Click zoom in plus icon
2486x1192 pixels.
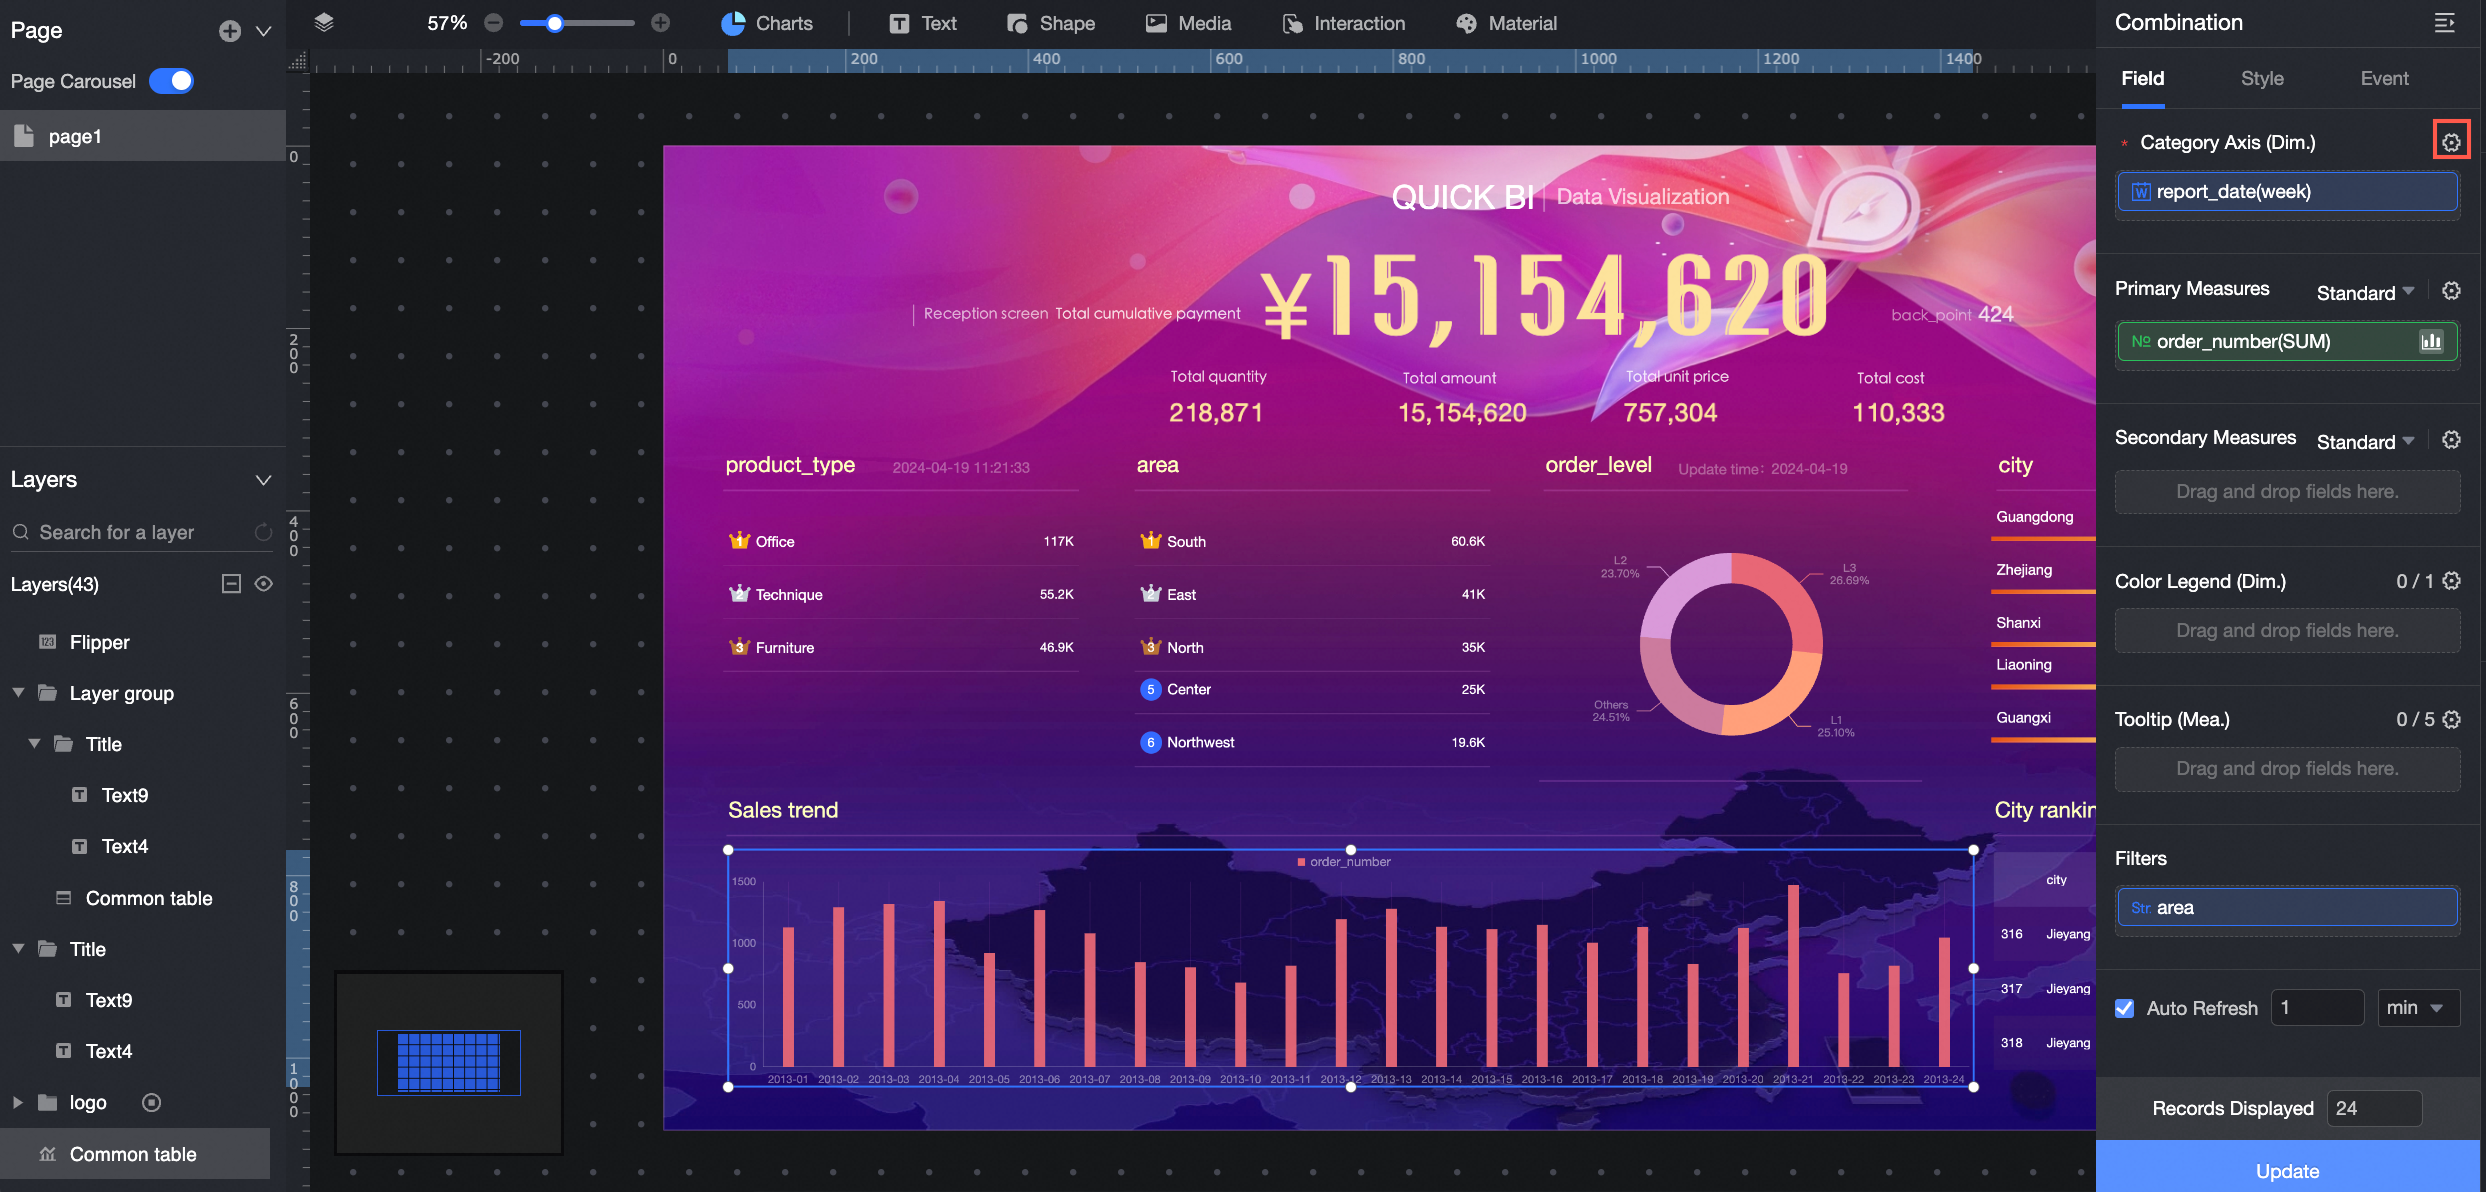click(660, 23)
